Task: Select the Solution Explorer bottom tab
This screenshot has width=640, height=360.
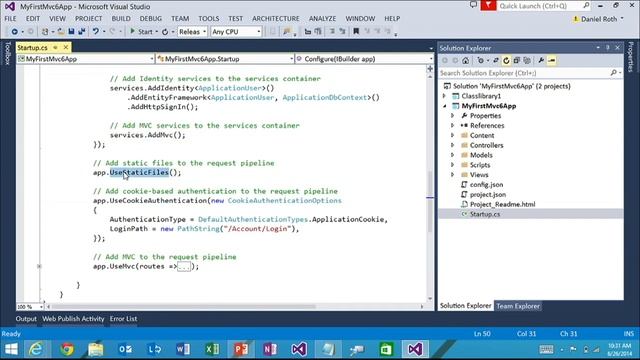Action: (x=465, y=306)
